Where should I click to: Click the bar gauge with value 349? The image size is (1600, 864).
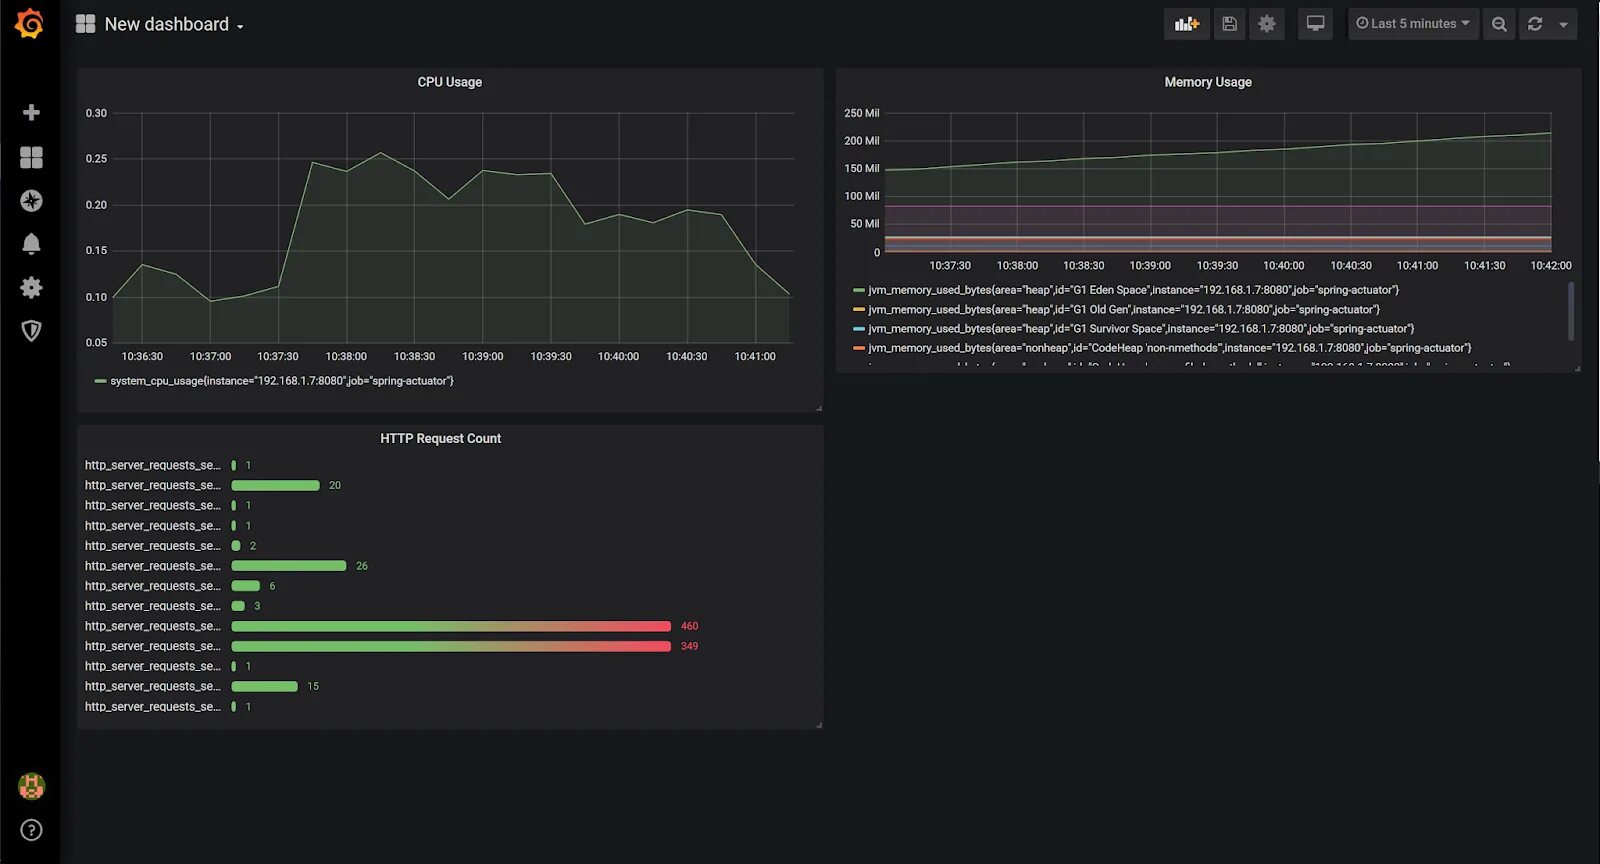click(451, 646)
